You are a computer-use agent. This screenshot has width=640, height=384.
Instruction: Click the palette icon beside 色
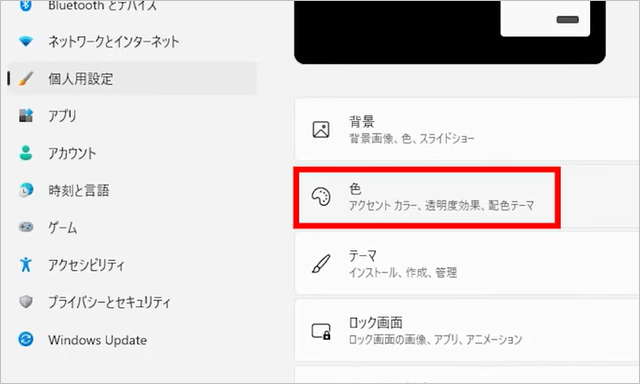click(x=321, y=196)
